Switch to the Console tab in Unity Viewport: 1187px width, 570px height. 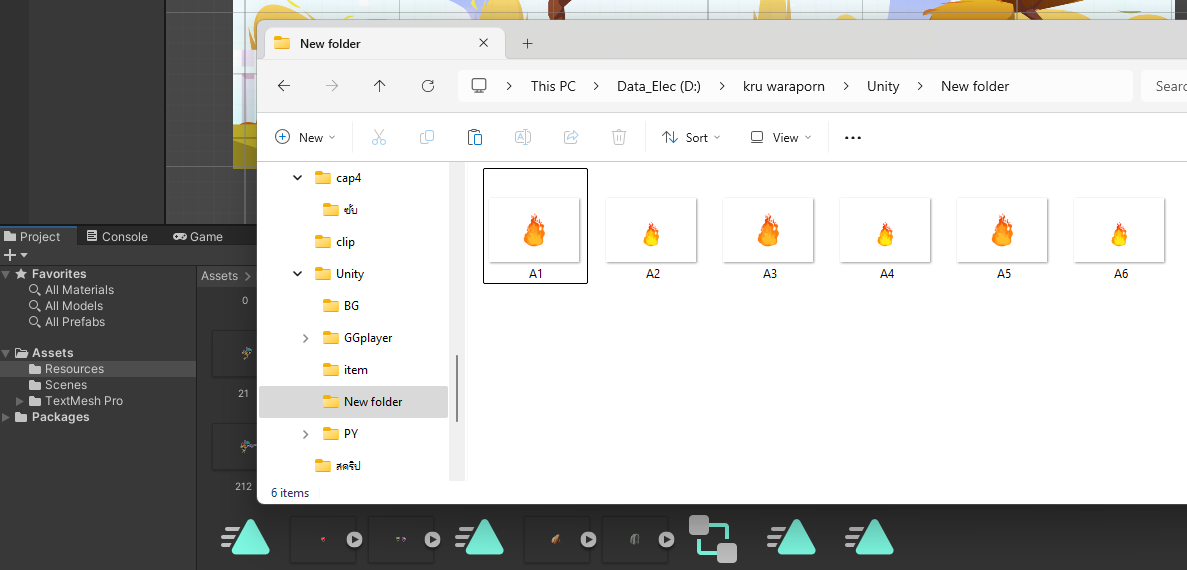117,237
